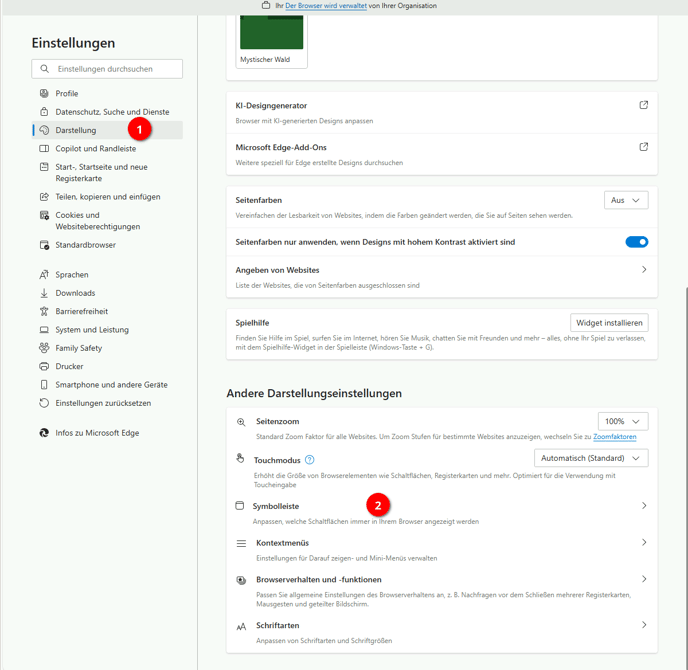688x670 pixels.
Task: Open Profile settings page
Action: pos(107,93)
